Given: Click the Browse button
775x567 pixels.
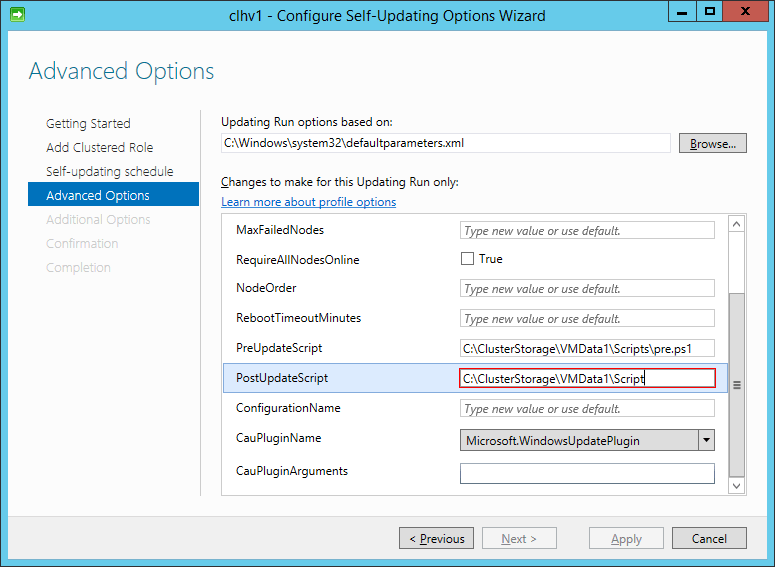Looking at the screenshot, I should tap(713, 143).
